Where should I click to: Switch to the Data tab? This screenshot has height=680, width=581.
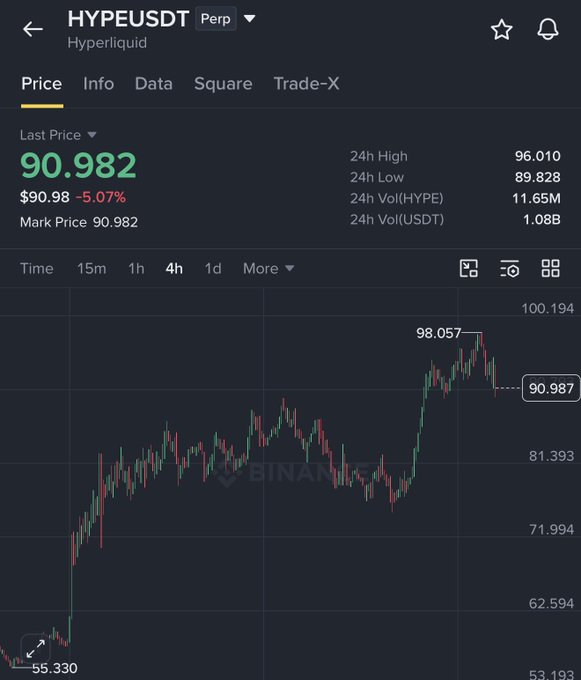pos(153,84)
